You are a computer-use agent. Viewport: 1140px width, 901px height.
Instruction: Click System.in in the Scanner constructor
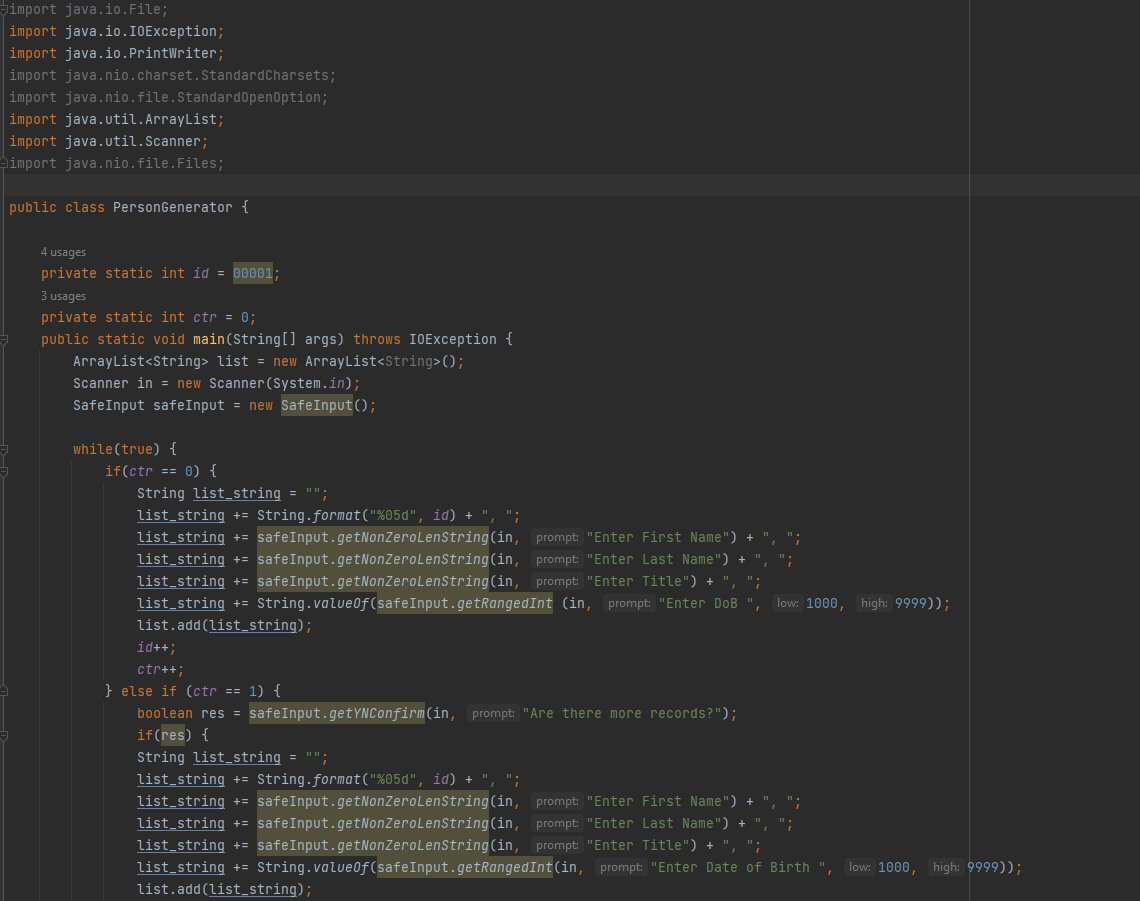(x=308, y=383)
